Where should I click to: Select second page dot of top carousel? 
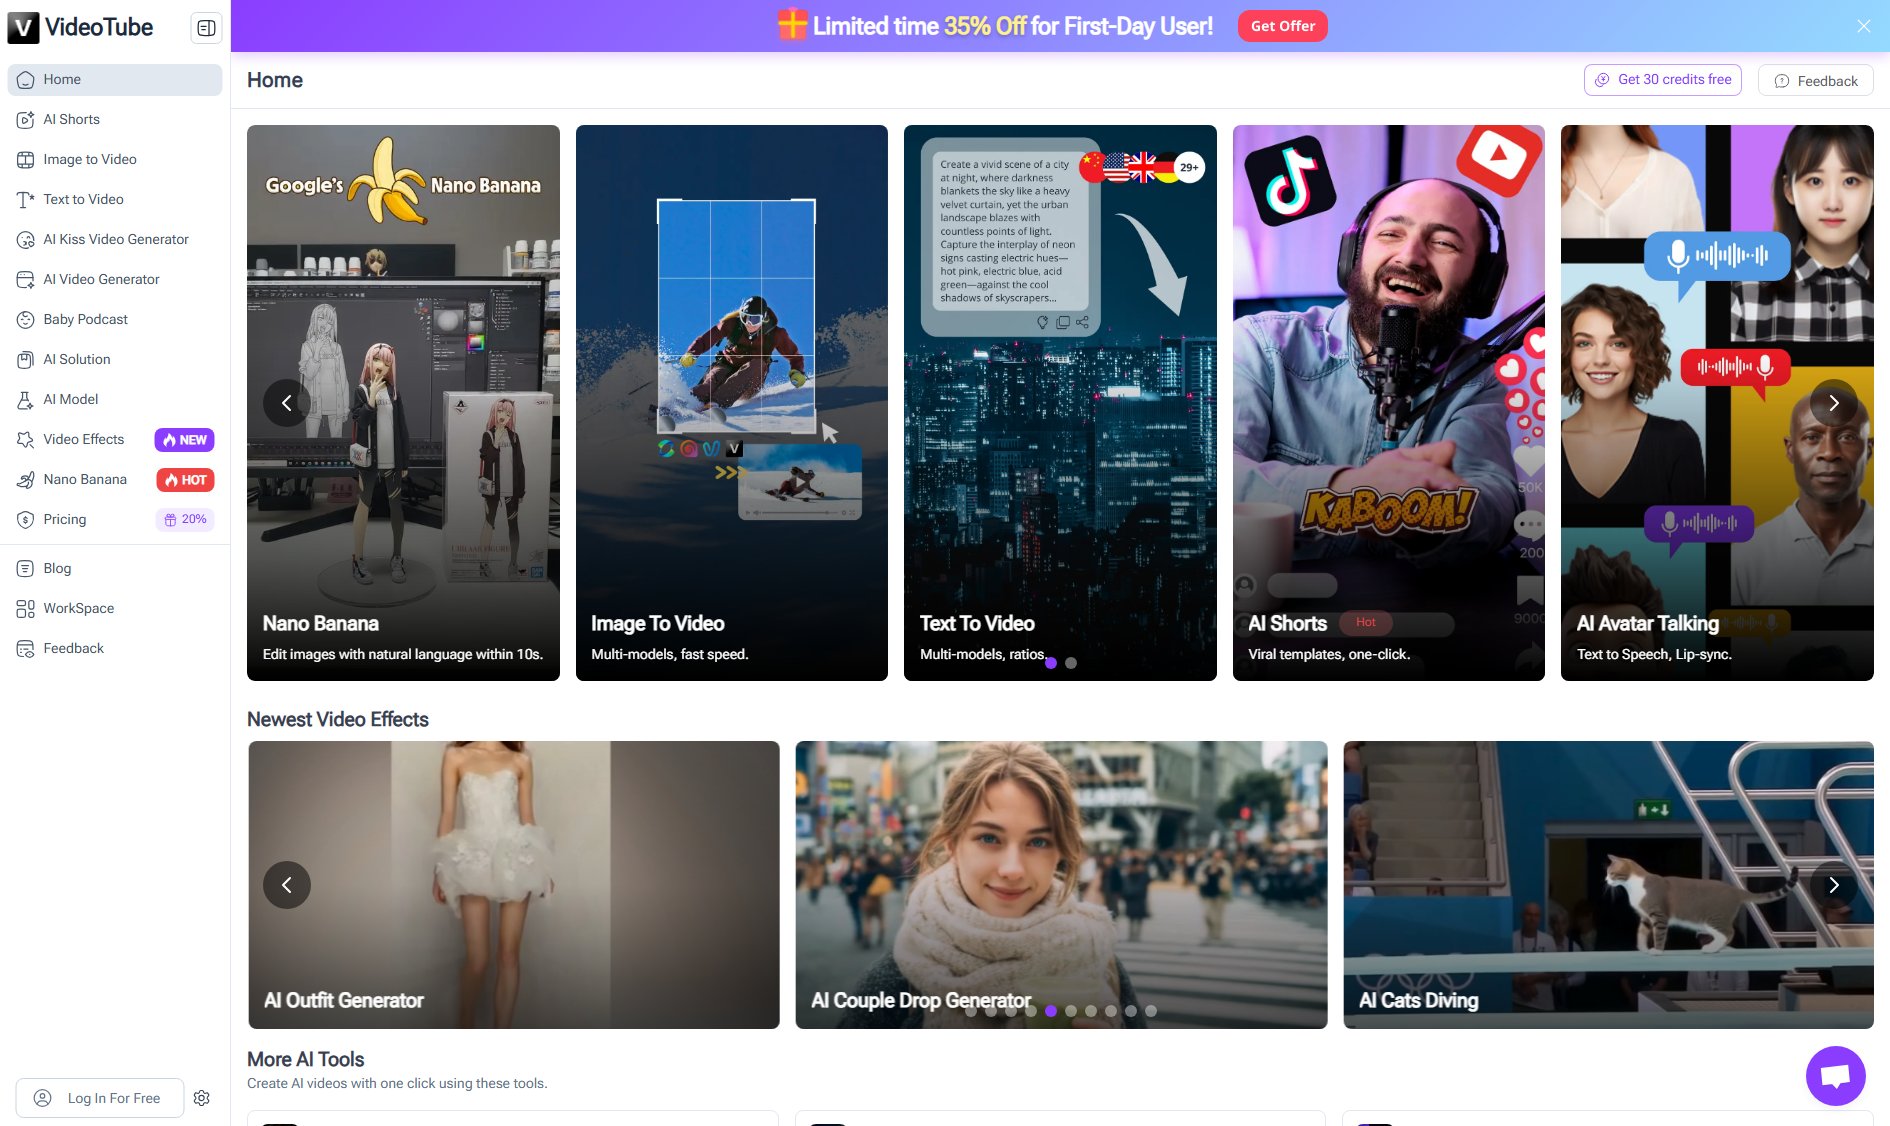pyautogui.click(x=1071, y=663)
